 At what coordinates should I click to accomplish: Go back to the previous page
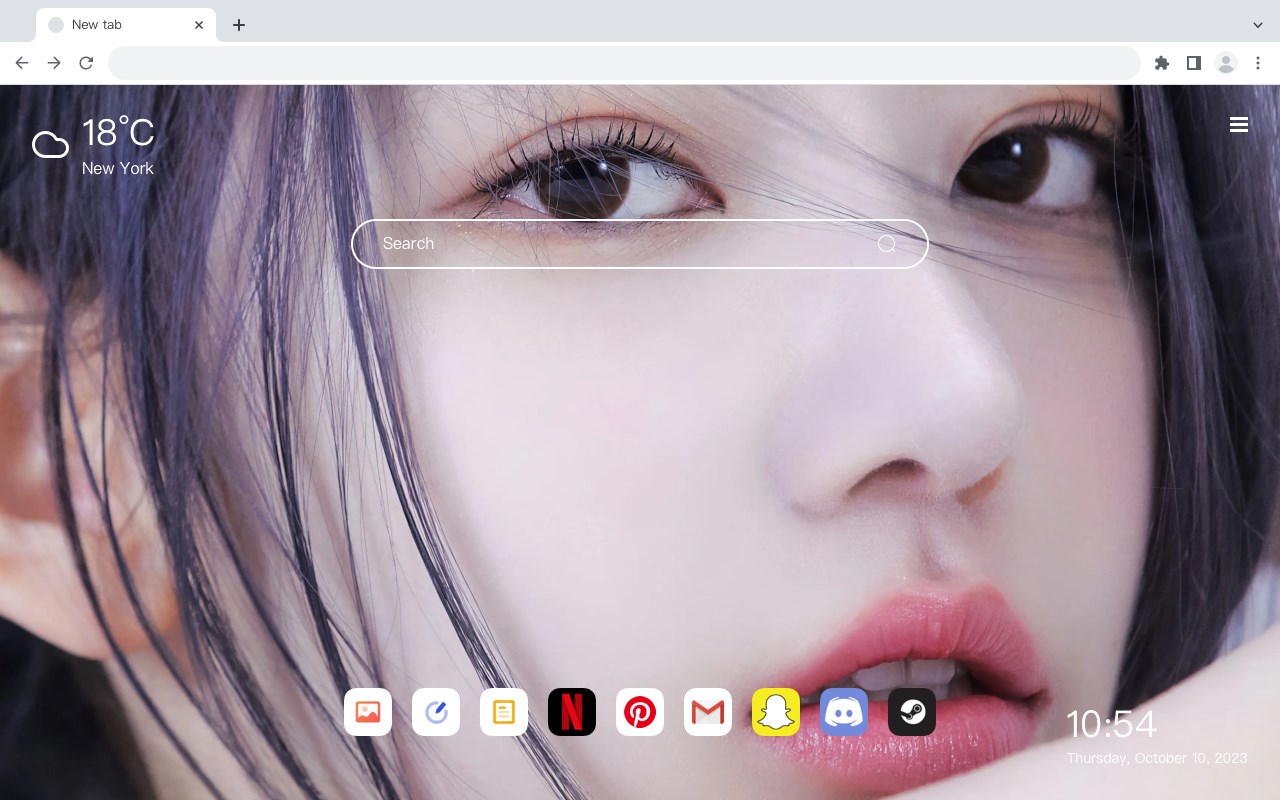point(22,63)
